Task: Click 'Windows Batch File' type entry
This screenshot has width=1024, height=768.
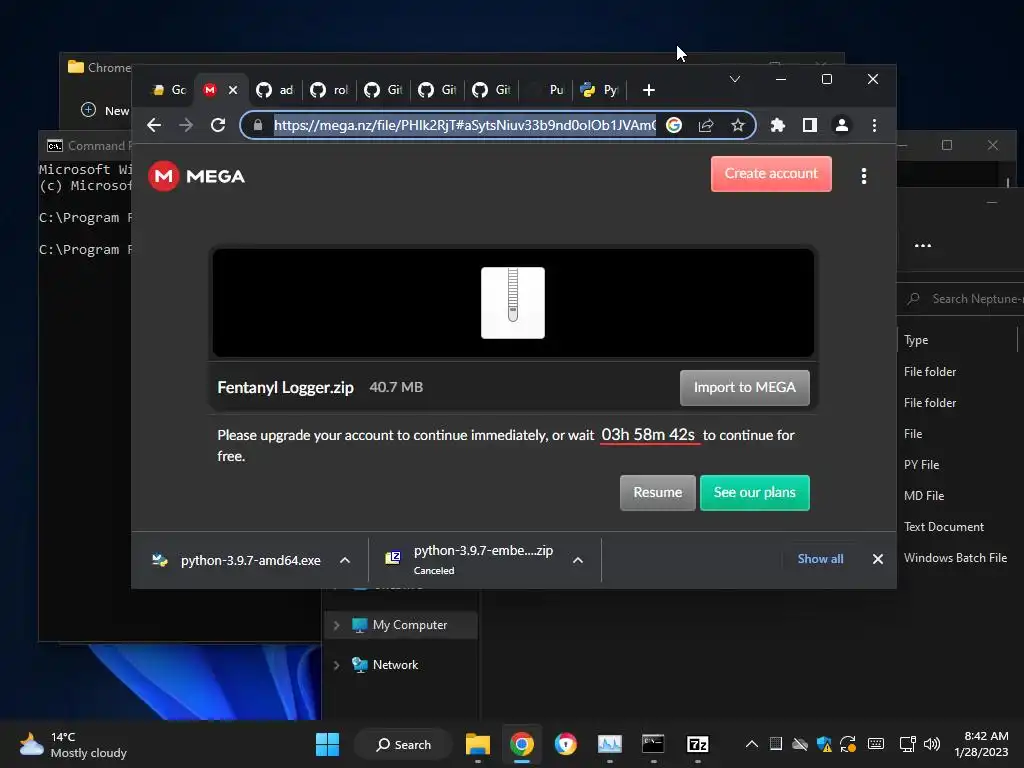Action: pyautogui.click(x=955, y=558)
